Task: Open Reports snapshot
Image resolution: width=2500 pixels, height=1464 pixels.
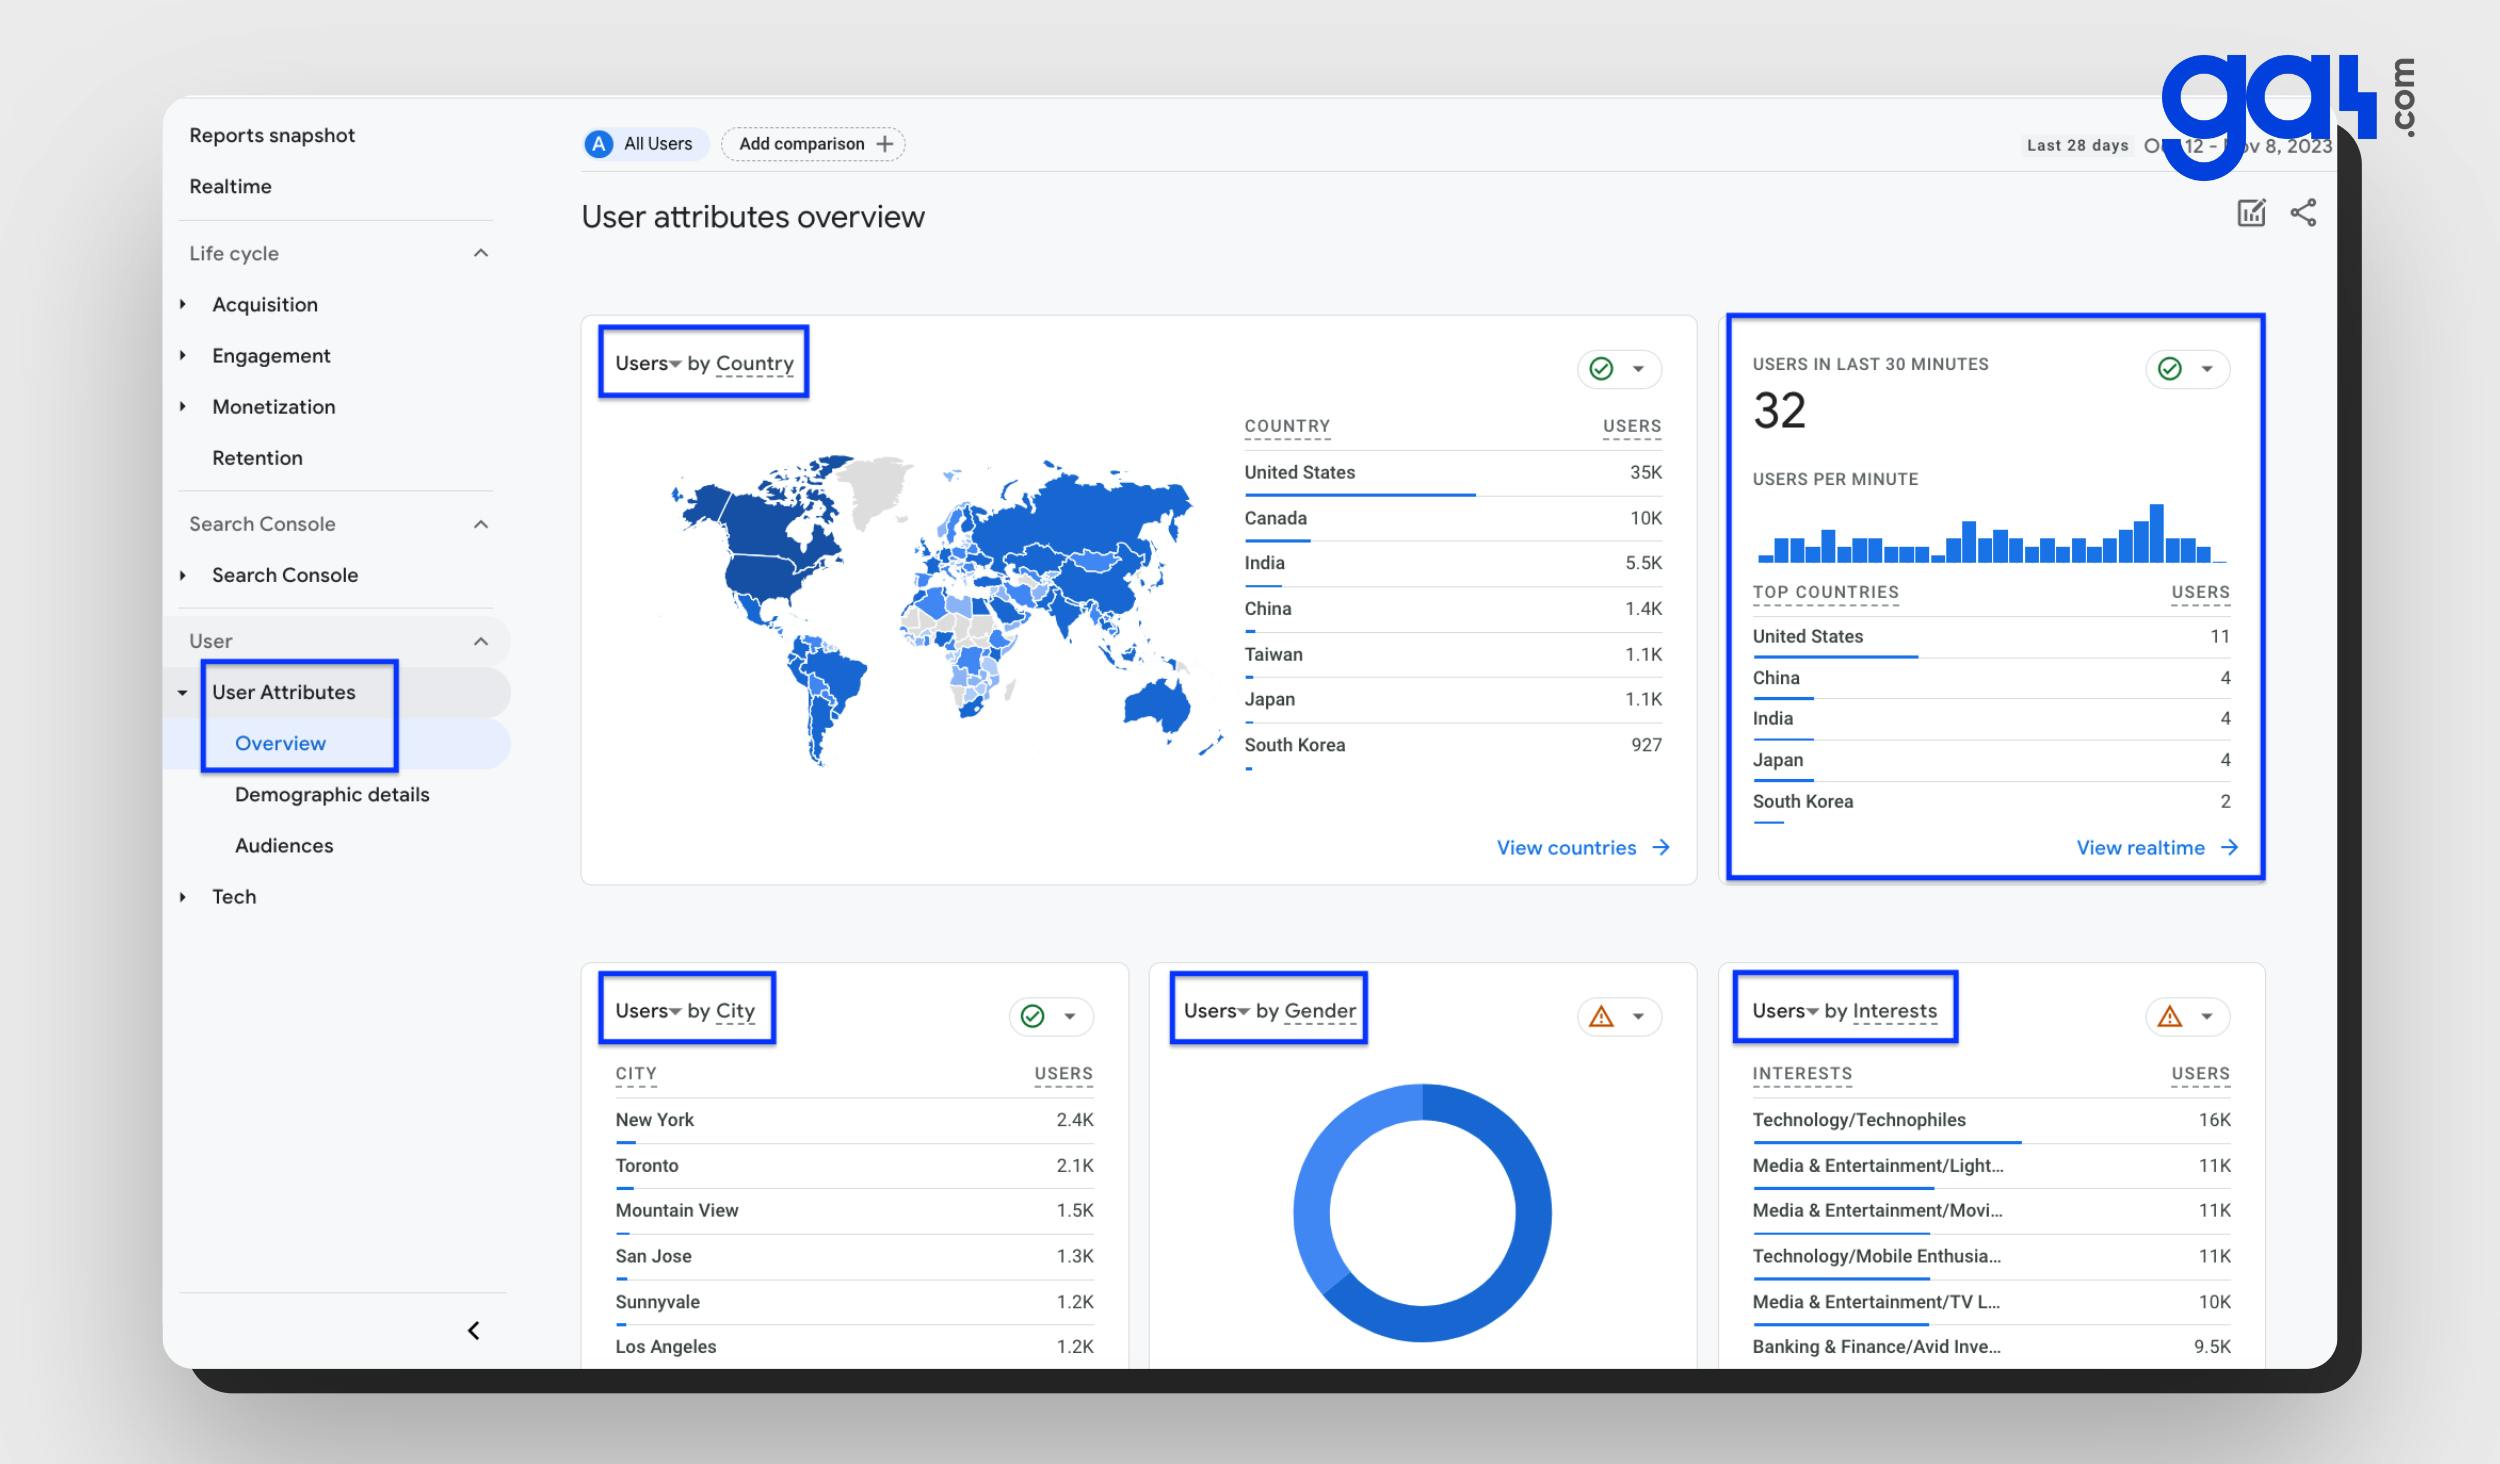Action: pyautogui.click(x=272, y=135)
